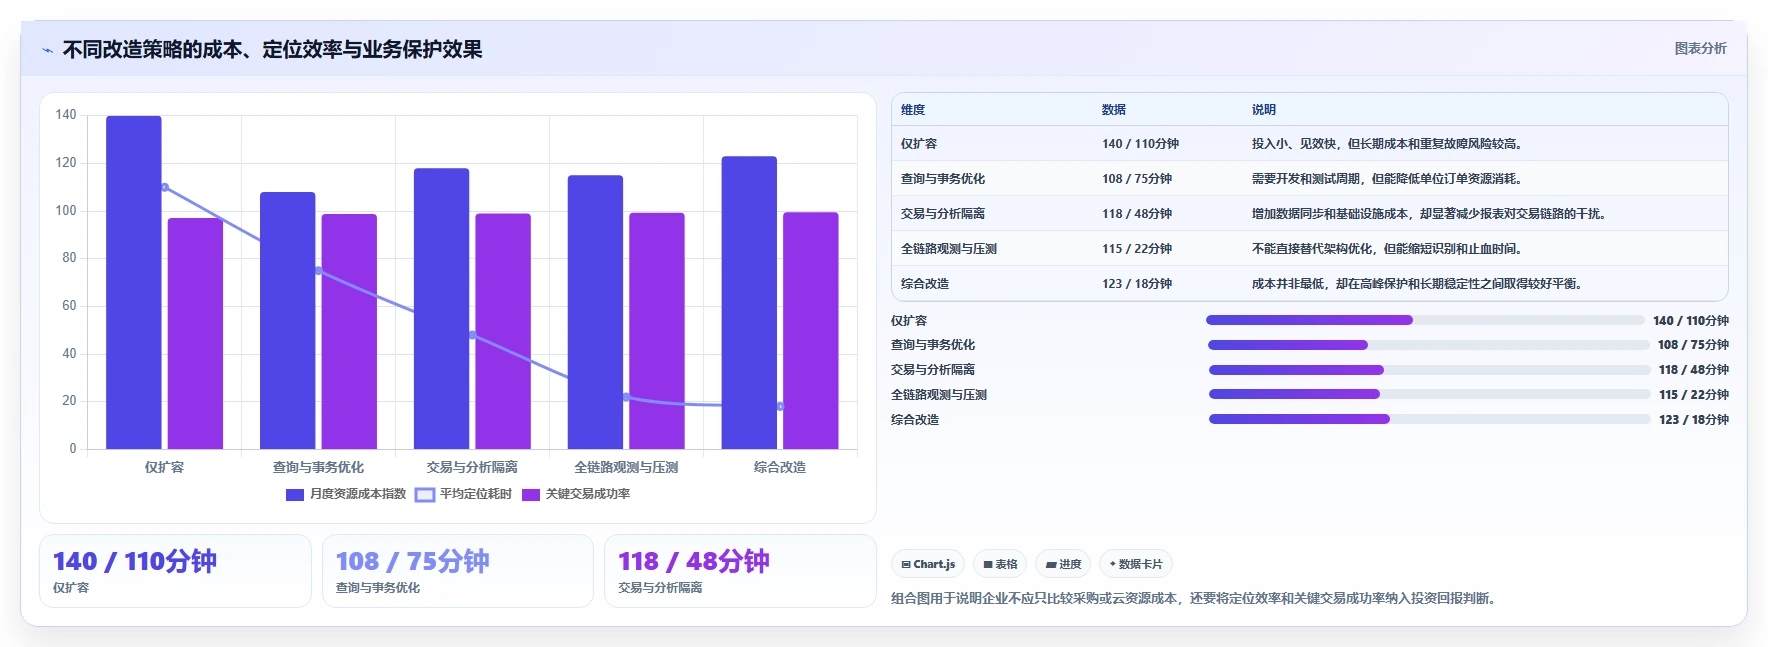This screenshot has height=647, width=1768.
Task: Click the 仅扩容 progress bar
Action: pyautogui.click(x=1425, y=320)
